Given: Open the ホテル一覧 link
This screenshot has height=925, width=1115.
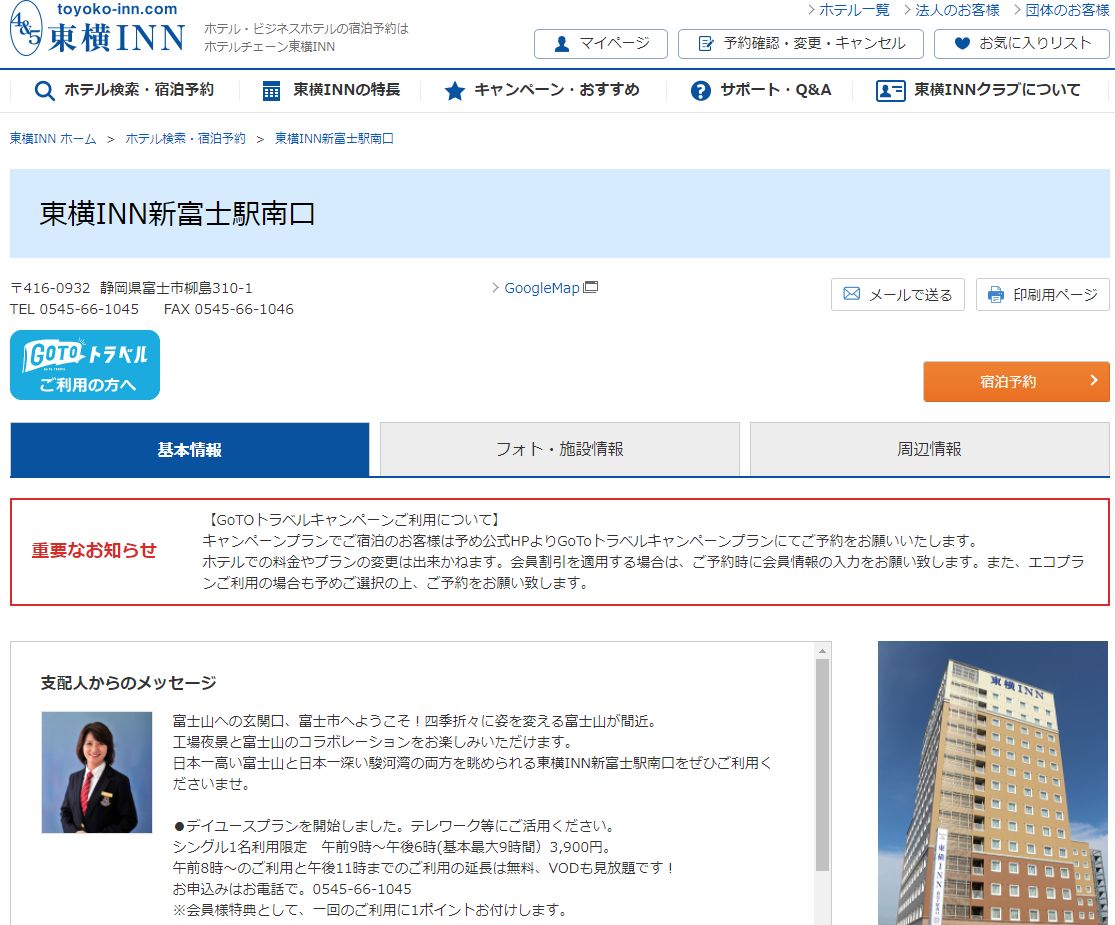Looking at the screenshot, I should [x=854, y=10].
